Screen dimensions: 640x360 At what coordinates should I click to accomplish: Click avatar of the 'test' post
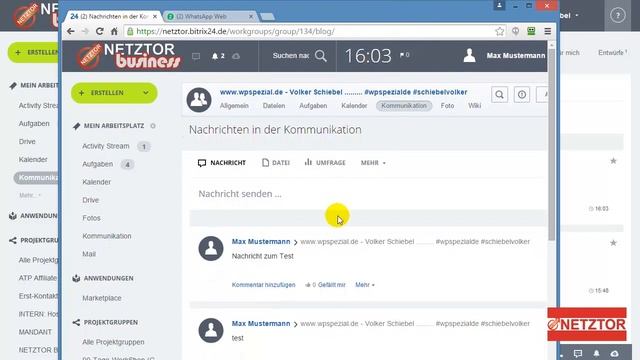(x=211, y=330)
